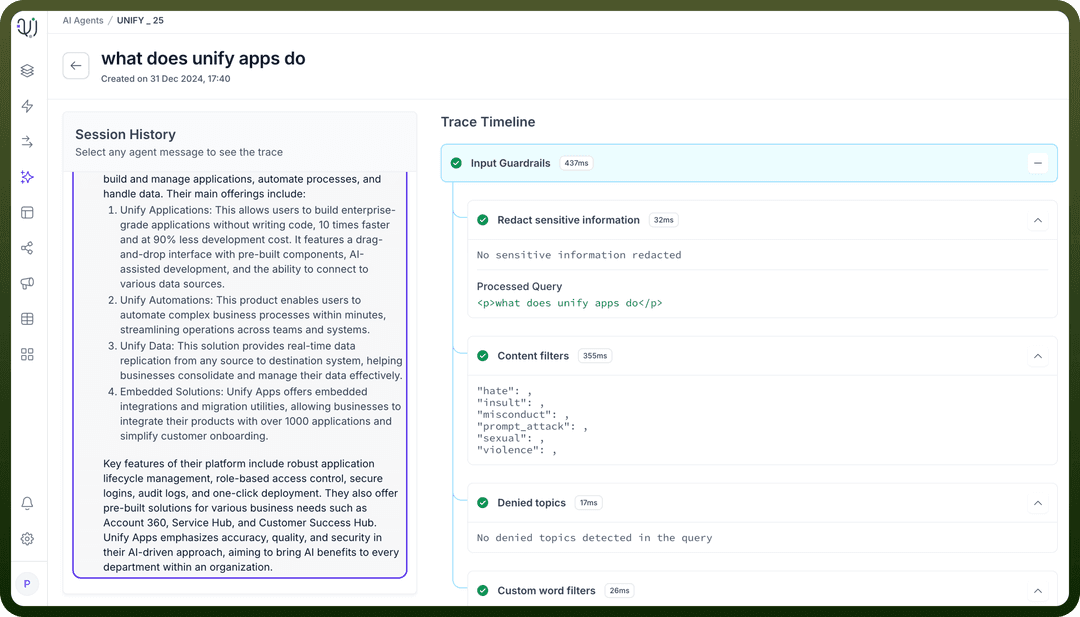Open the P user profile avatar
The width and height of the screenshot is (1080, 617).
point(27,584)
